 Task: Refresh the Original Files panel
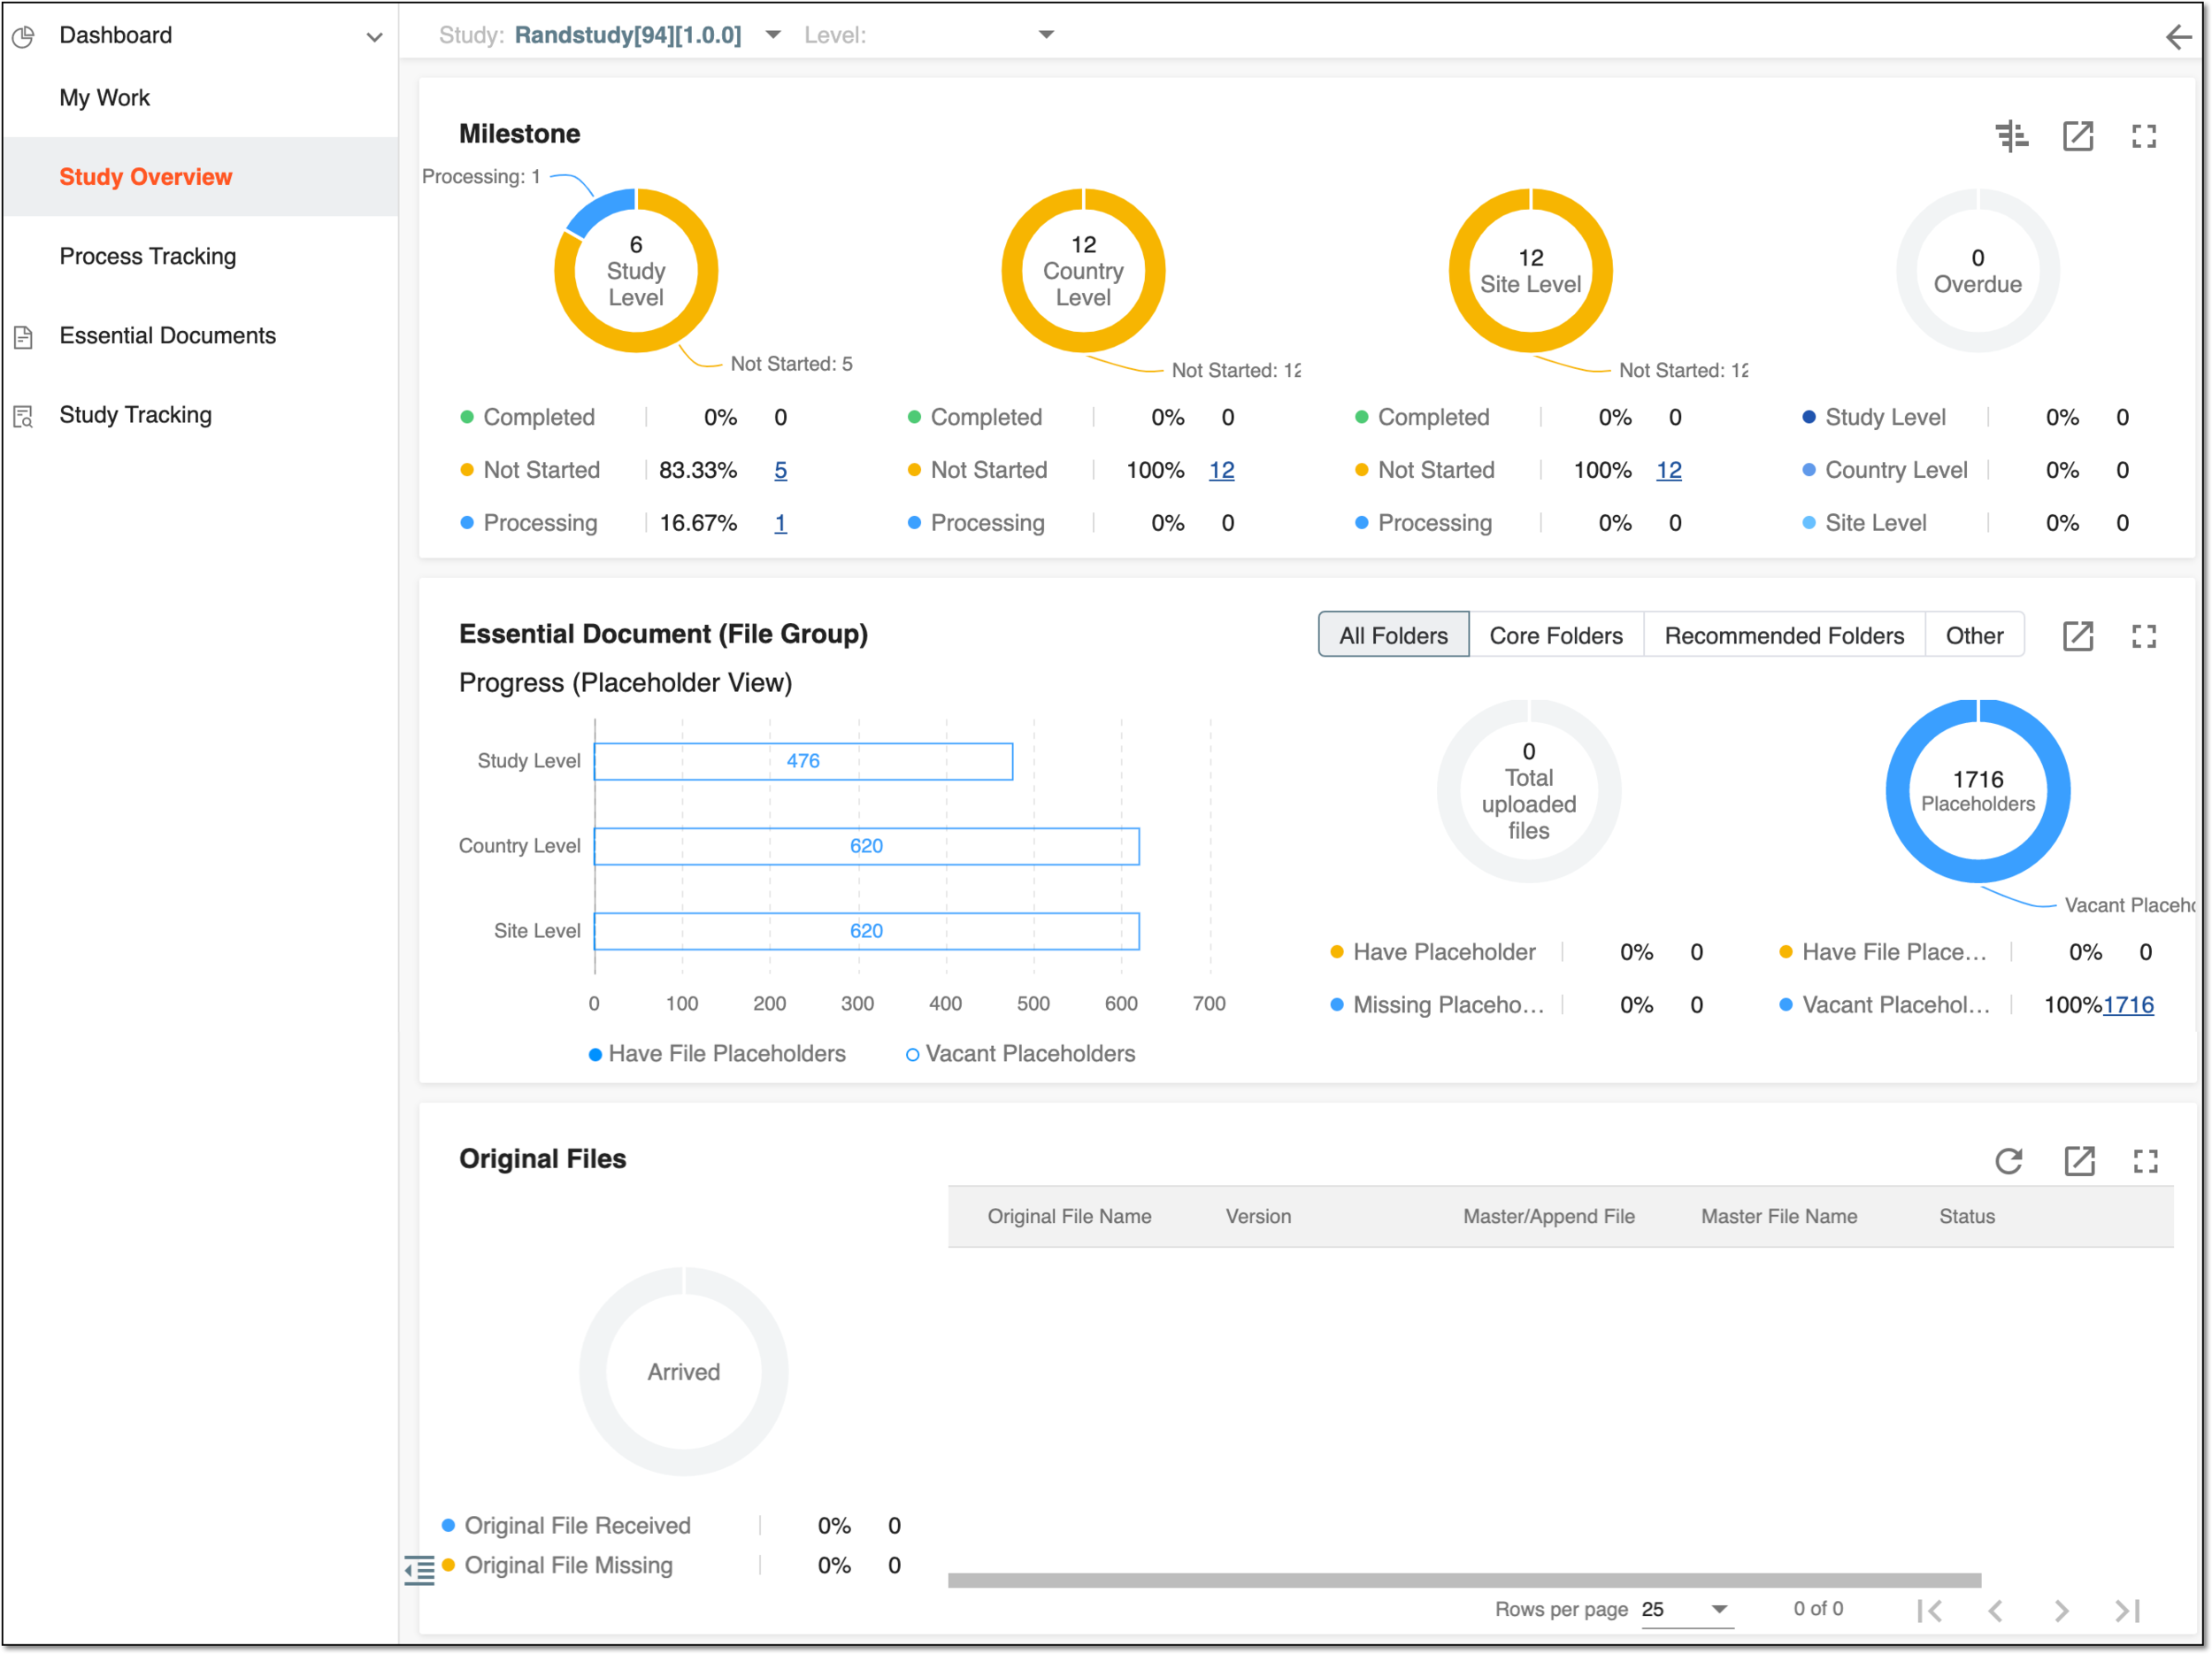[x=2008, y=1160]
